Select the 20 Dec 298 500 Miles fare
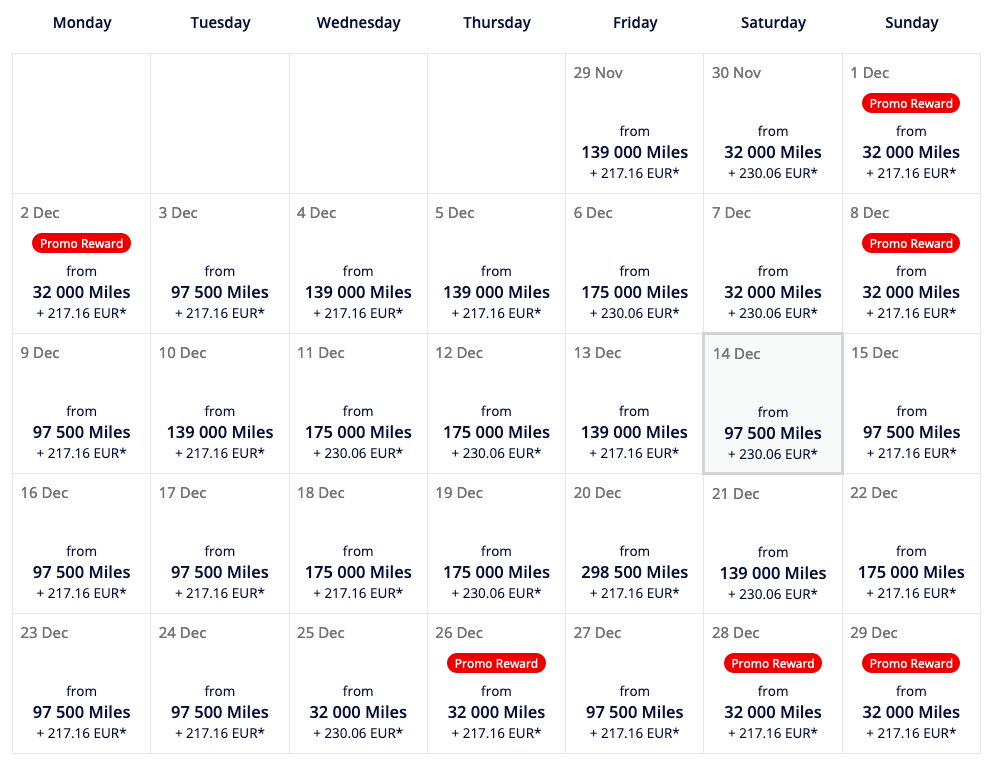 (x=635, y=572)
